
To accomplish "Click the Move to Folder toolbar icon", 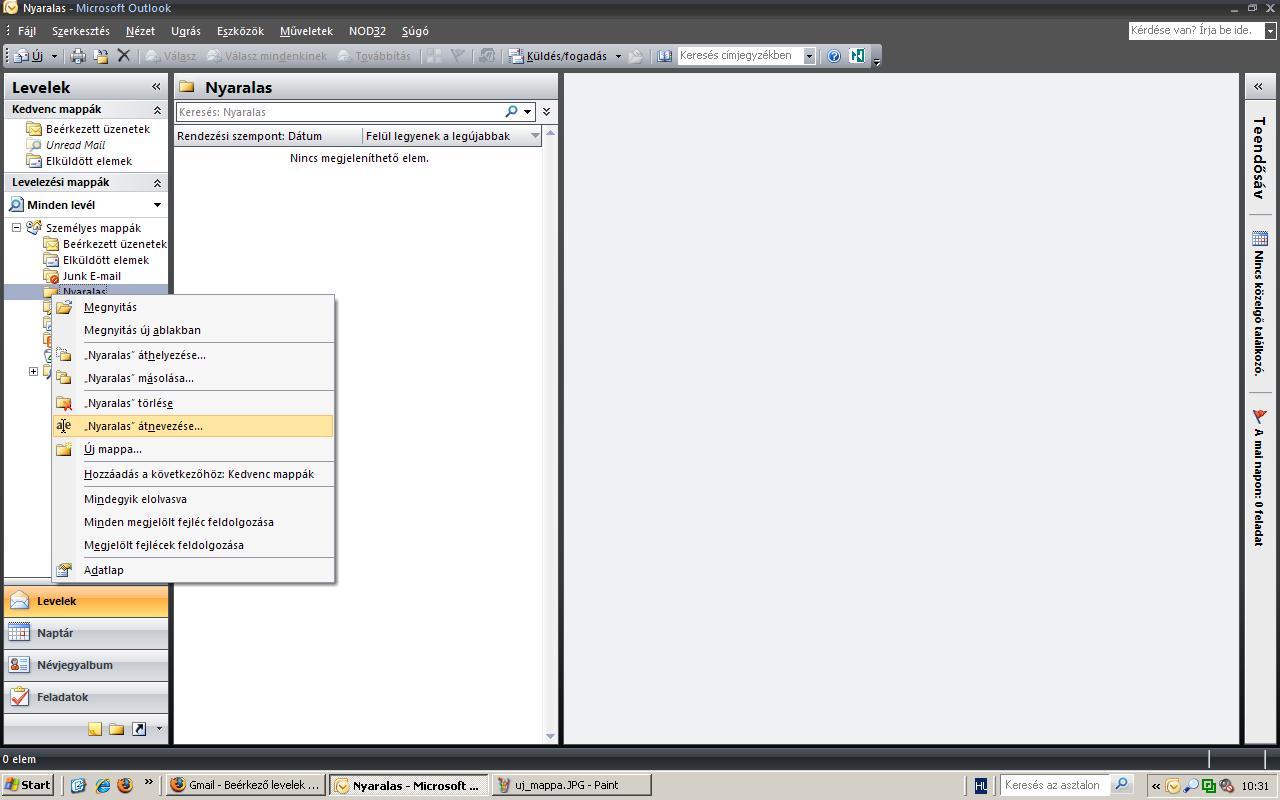I will 101,56.
